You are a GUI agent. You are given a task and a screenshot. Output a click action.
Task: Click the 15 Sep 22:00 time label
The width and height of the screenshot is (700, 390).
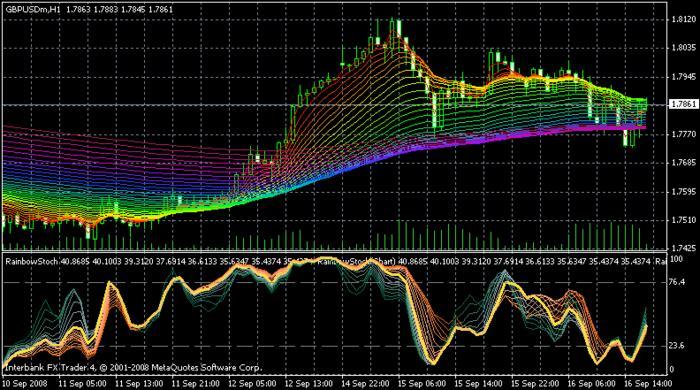click(x=534, y=383)
